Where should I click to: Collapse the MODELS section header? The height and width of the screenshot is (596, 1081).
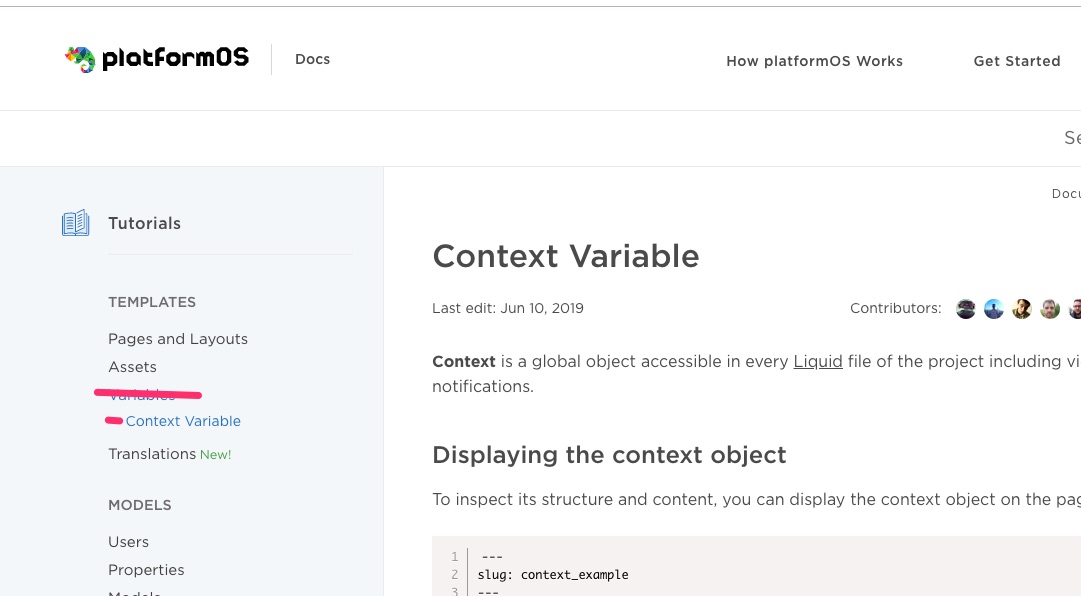point(139,505)
